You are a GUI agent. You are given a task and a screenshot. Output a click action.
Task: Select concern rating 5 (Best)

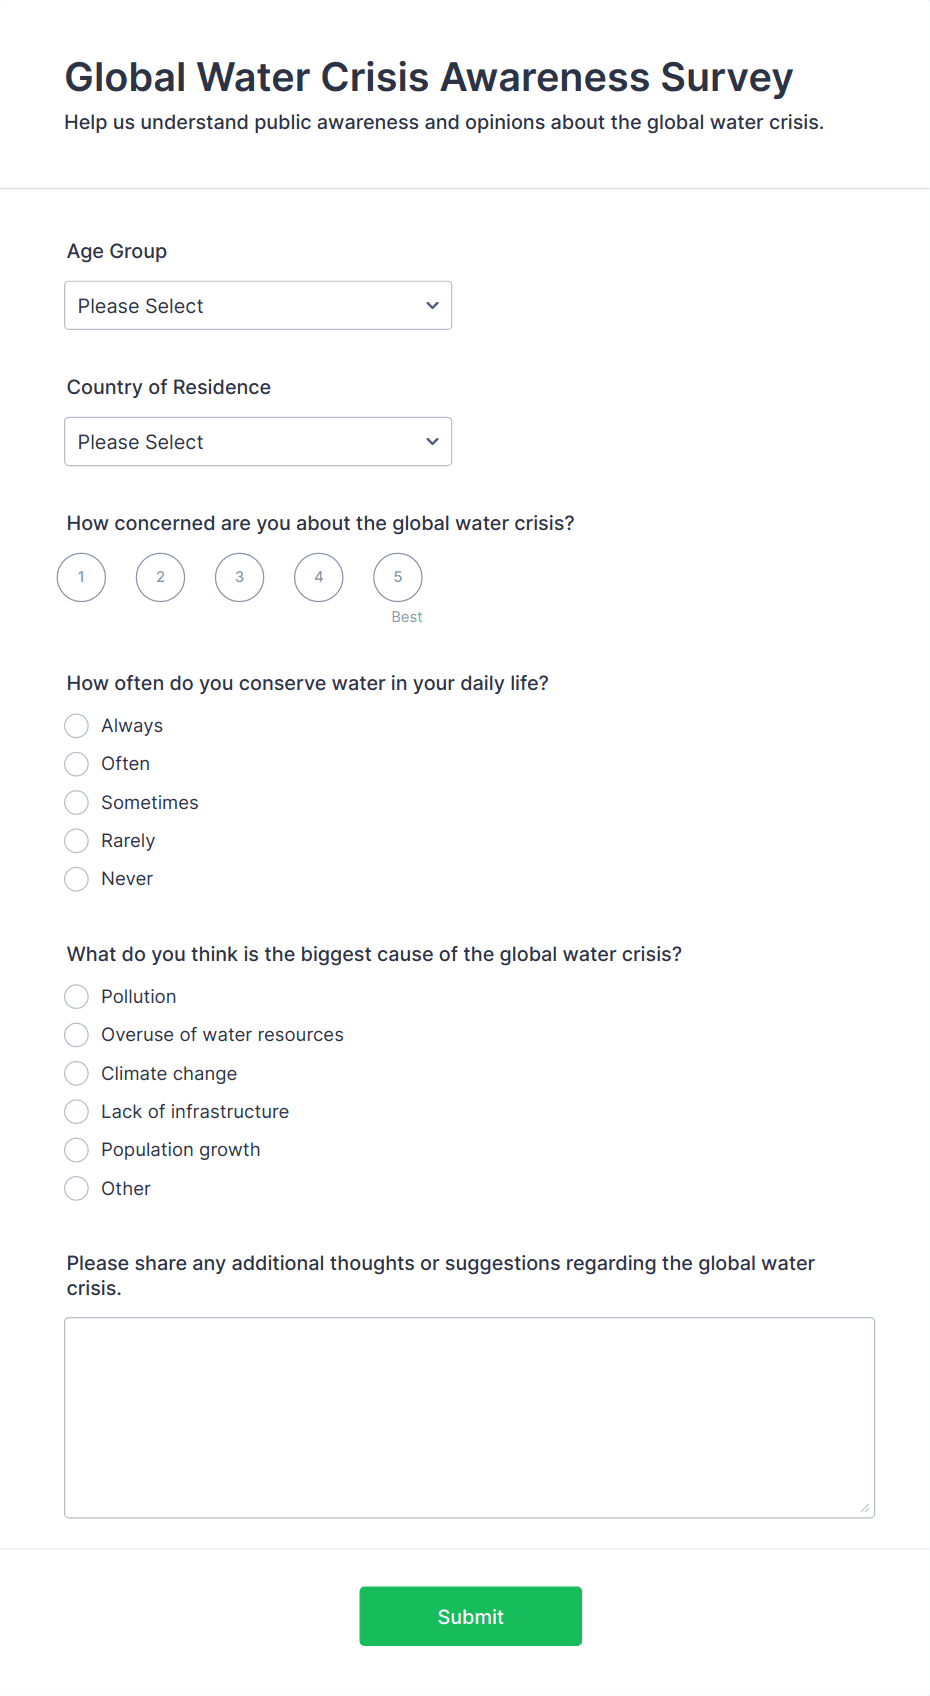(x=397, y=577)
